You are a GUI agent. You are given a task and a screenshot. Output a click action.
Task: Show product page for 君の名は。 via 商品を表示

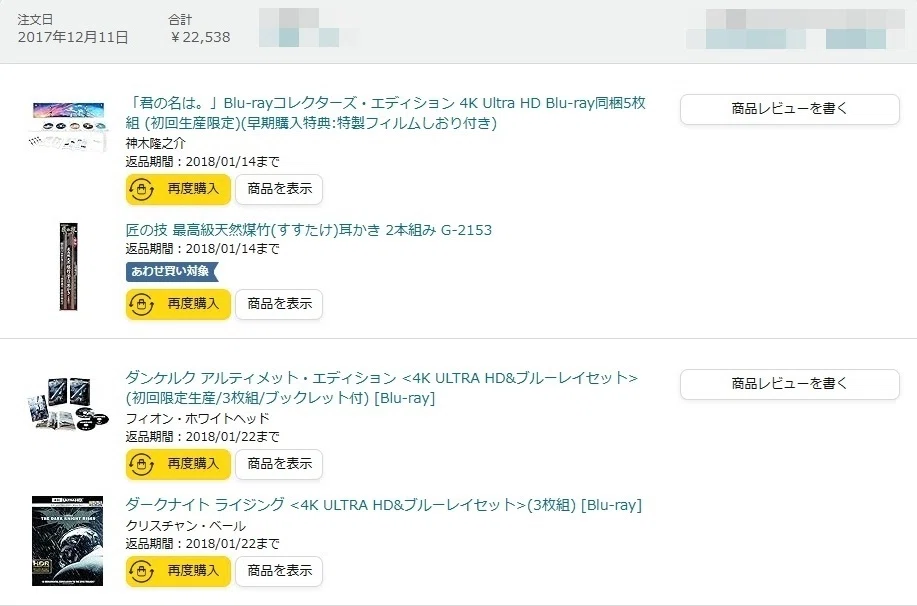279,190
